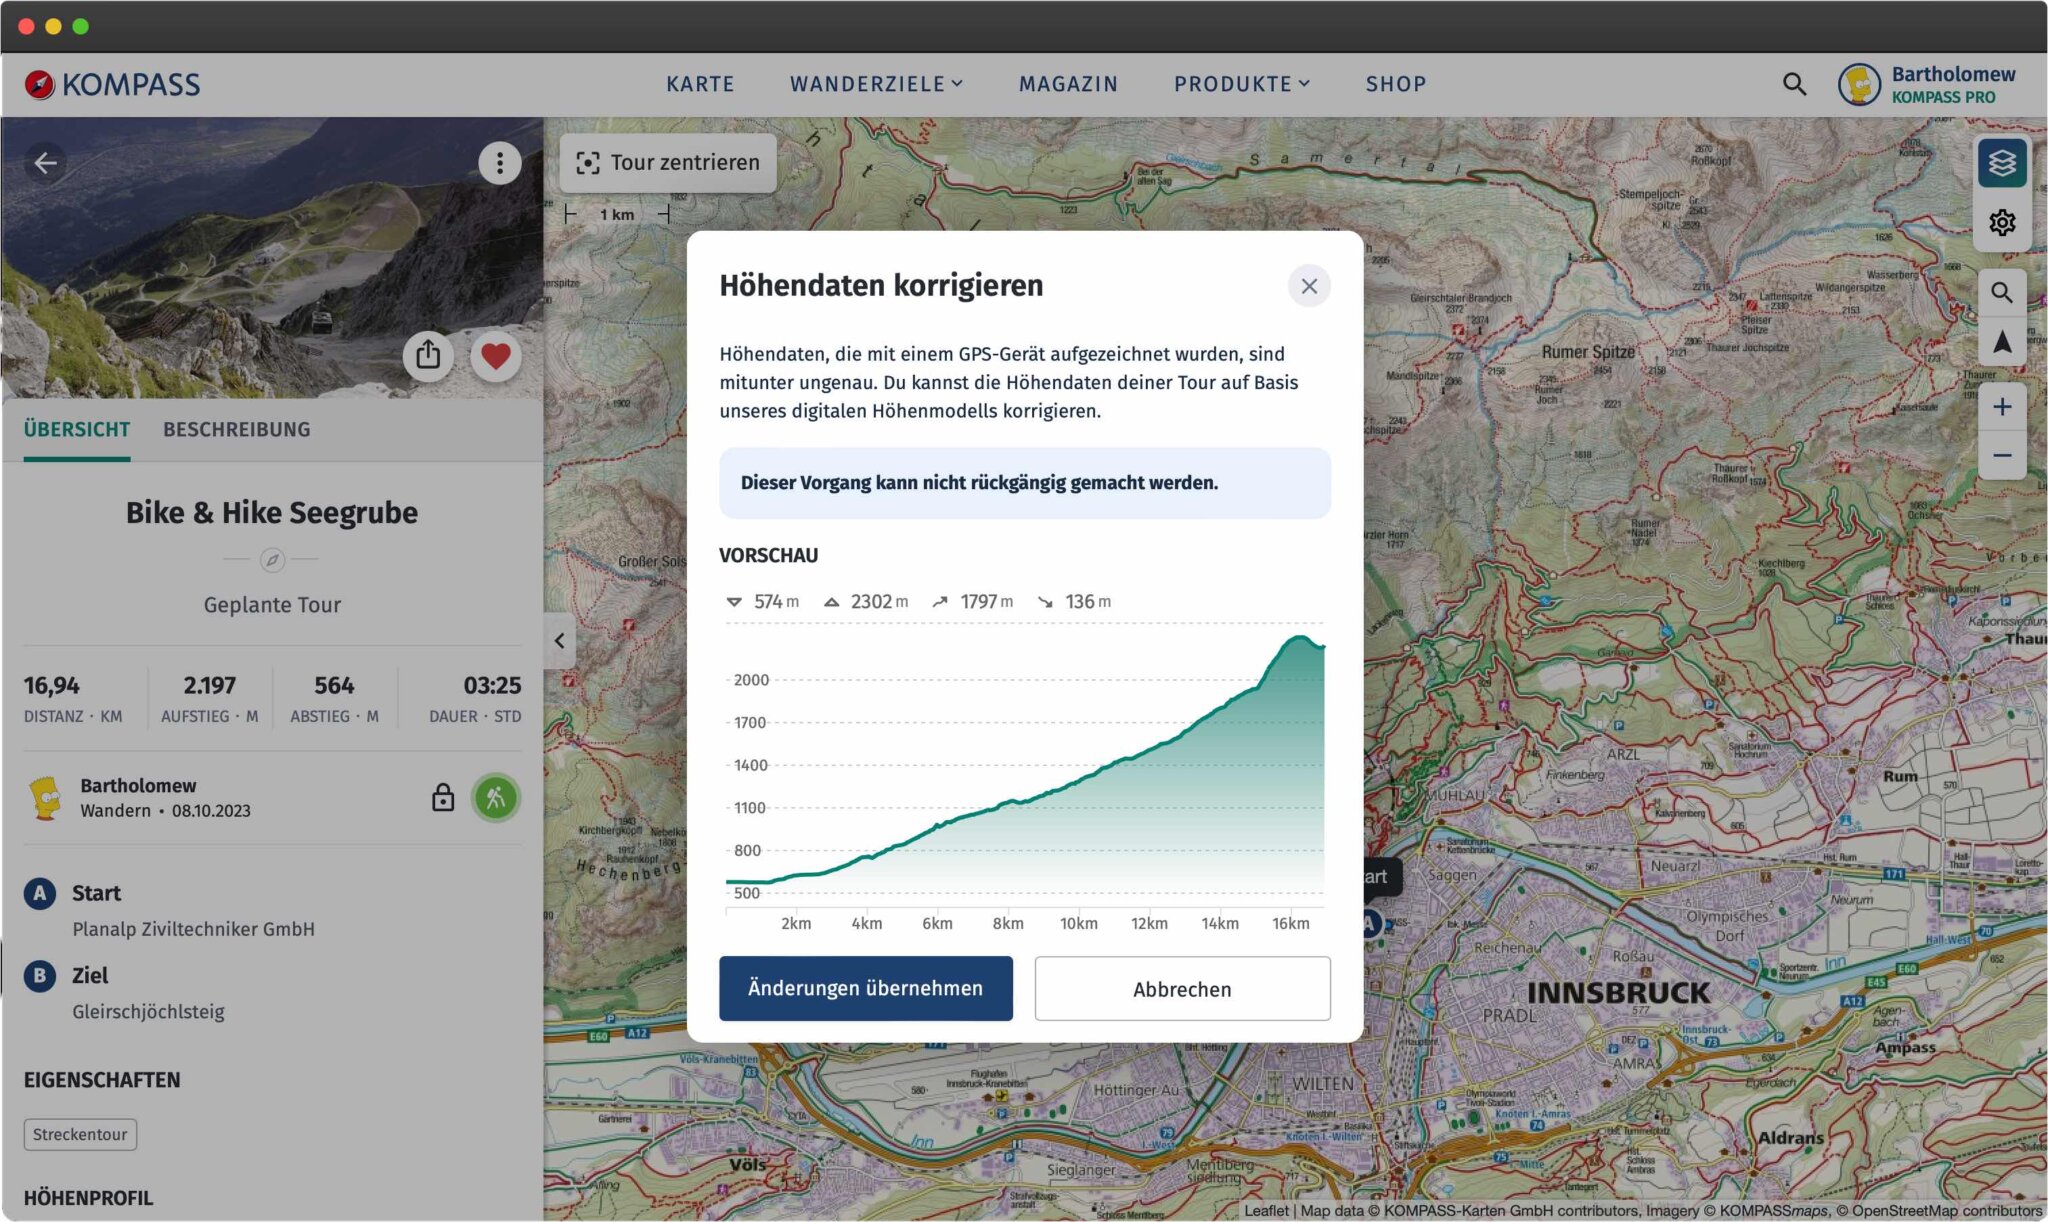Click the KOMPASS PRO label
The image size is (2048, 1222).
pos(1943,98)
